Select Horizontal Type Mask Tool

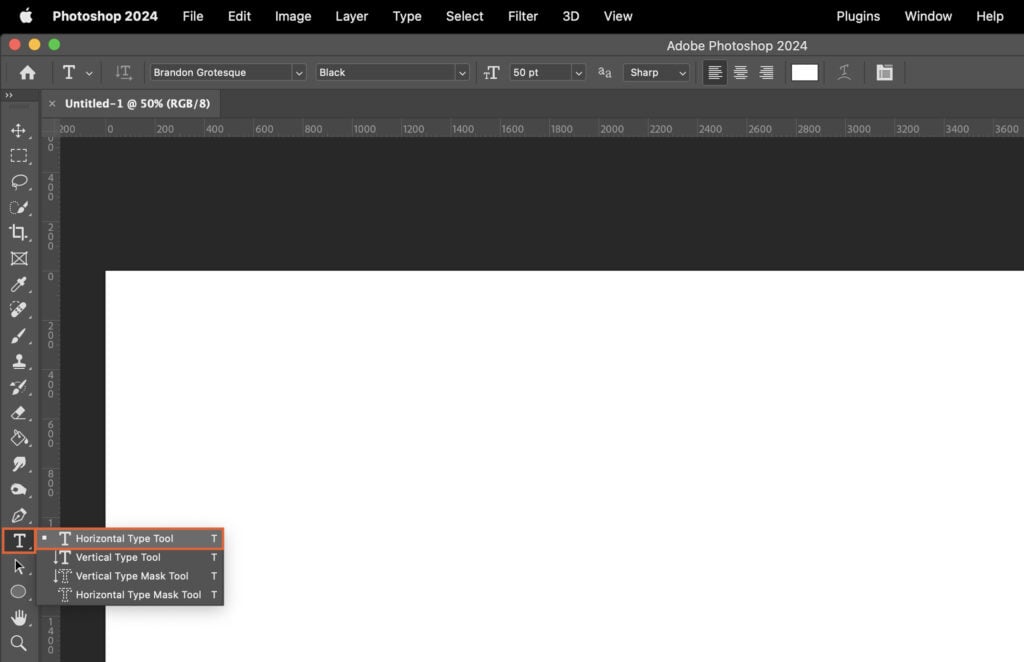(x=131, y=594)
